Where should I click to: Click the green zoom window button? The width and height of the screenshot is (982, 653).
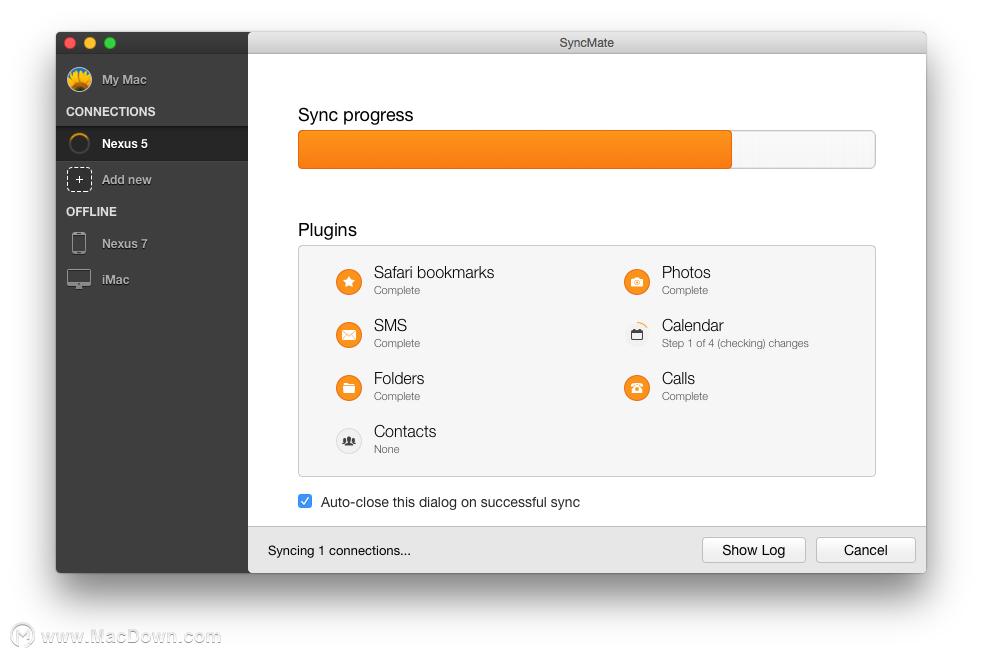pos(110,43)
